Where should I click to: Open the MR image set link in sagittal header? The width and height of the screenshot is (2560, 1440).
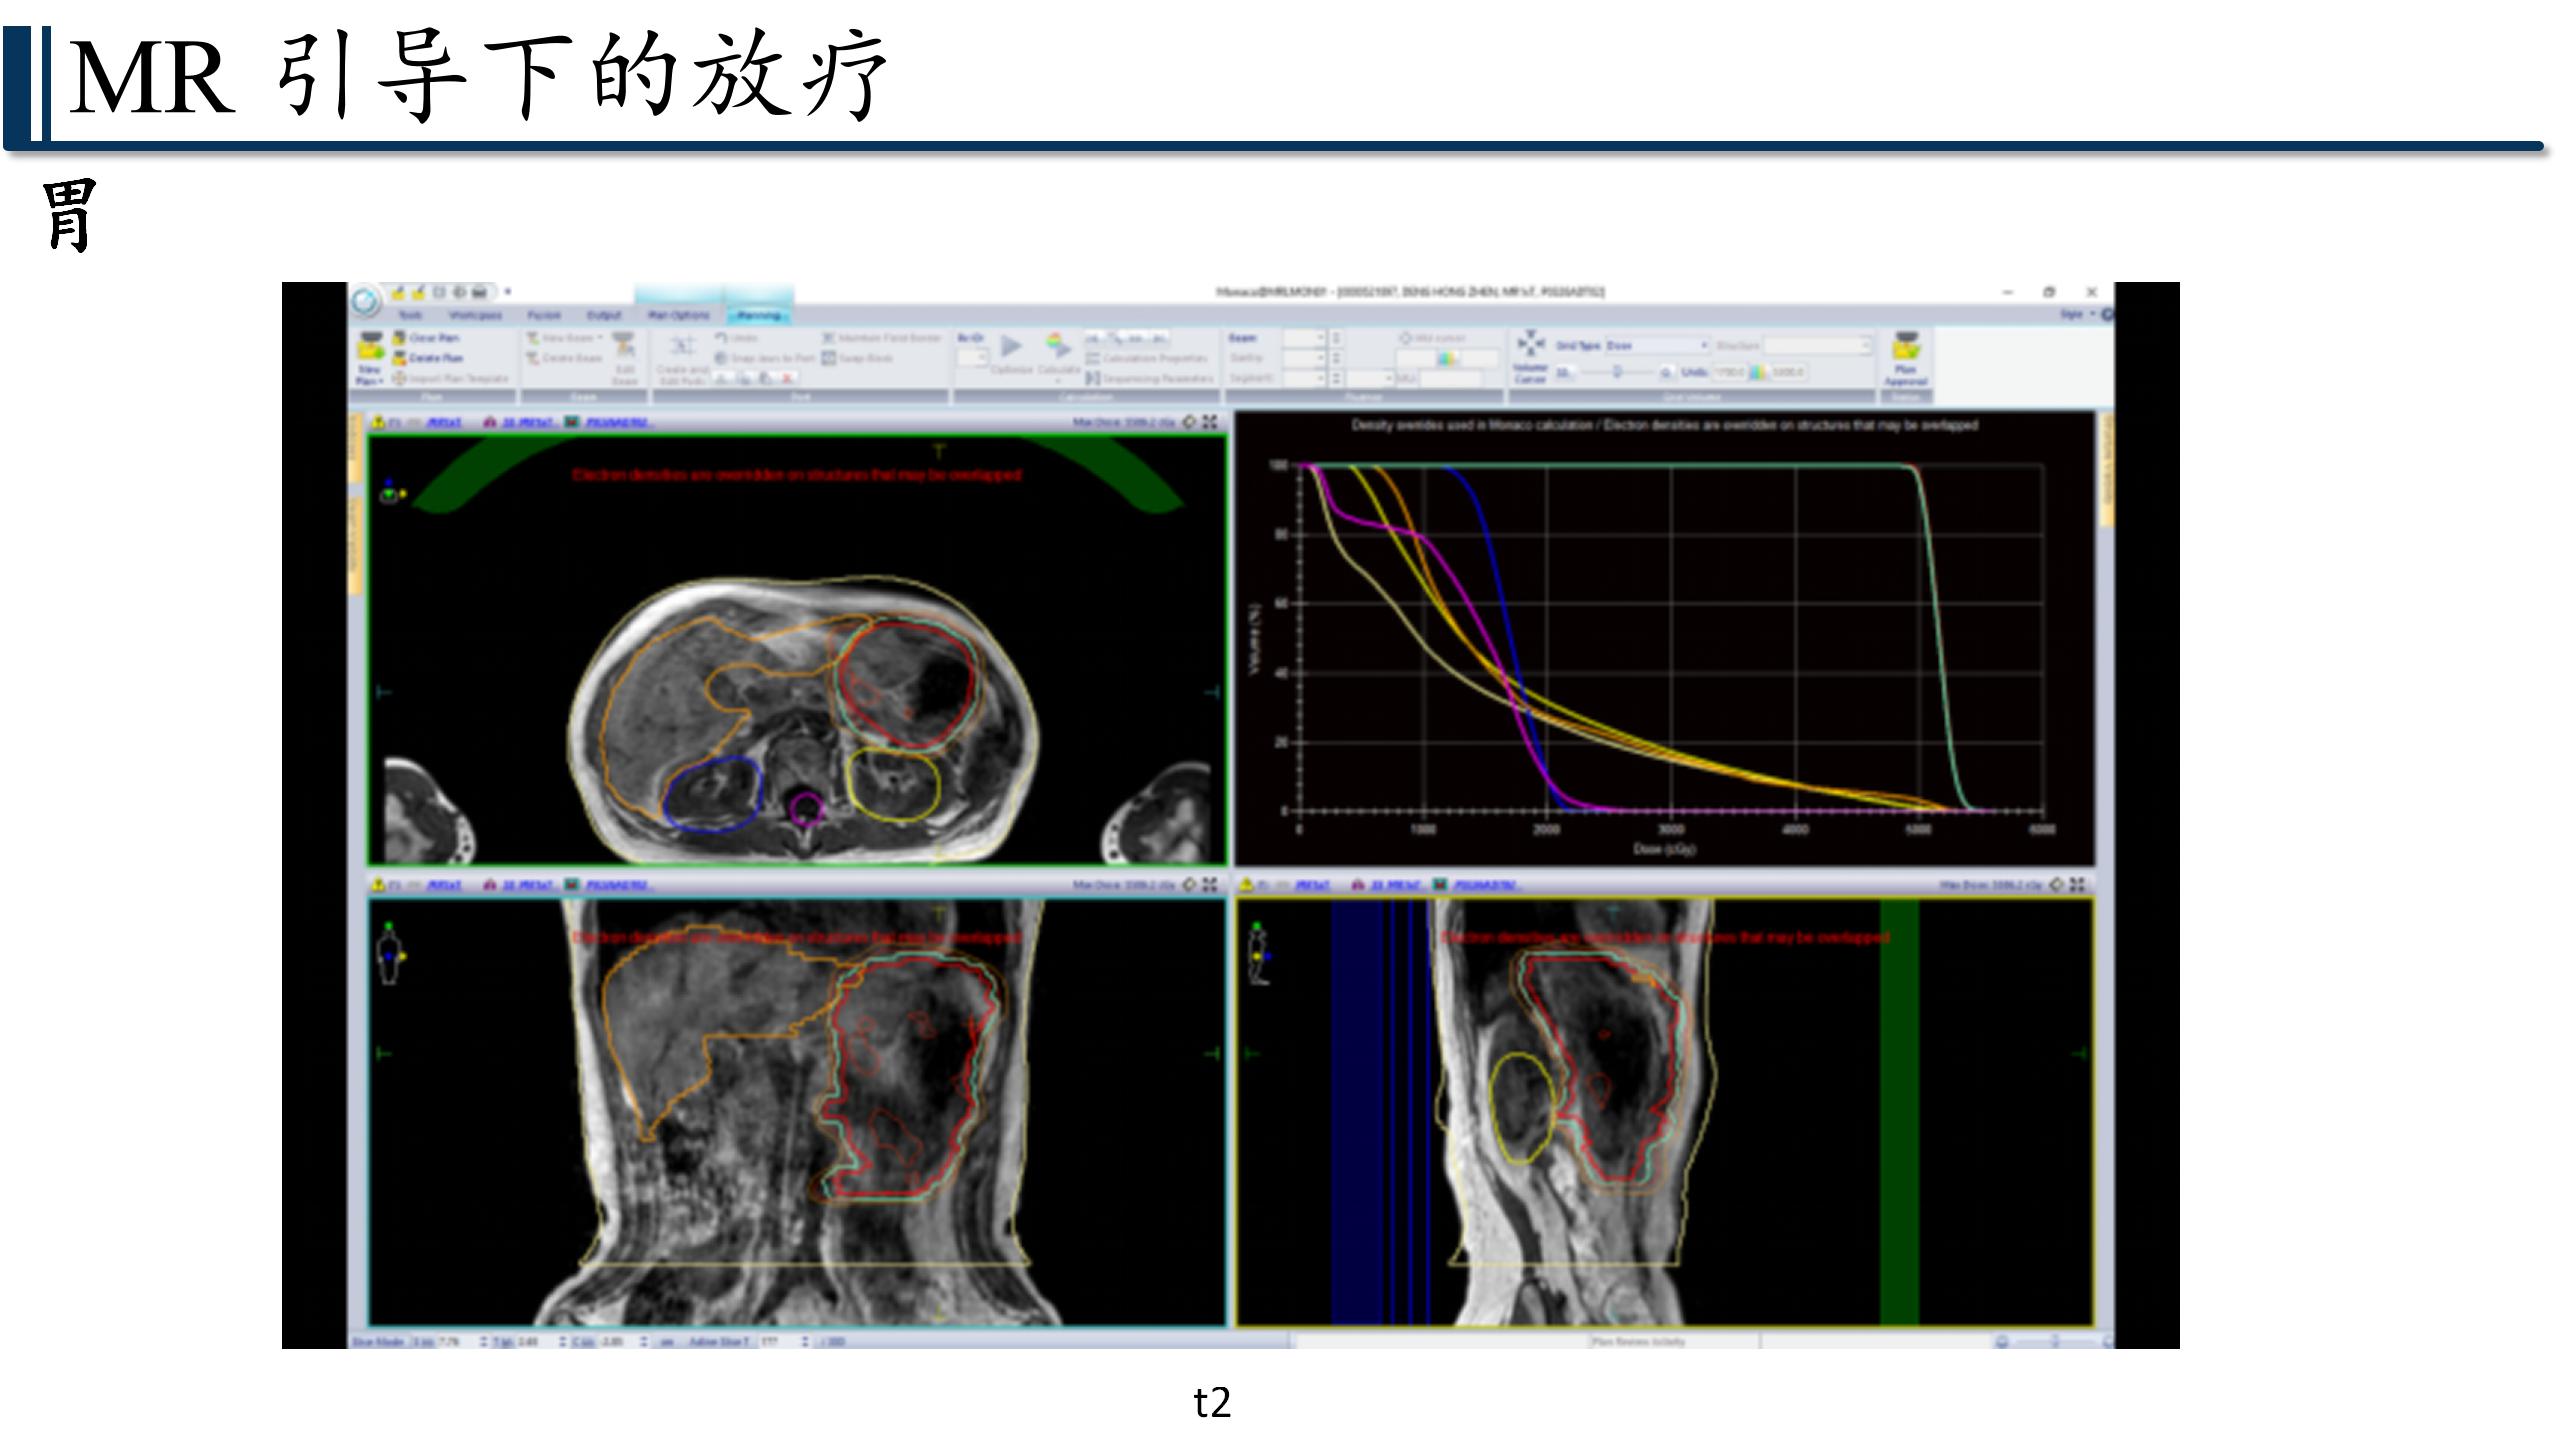pyautogui.click(x=1312, y=885)
